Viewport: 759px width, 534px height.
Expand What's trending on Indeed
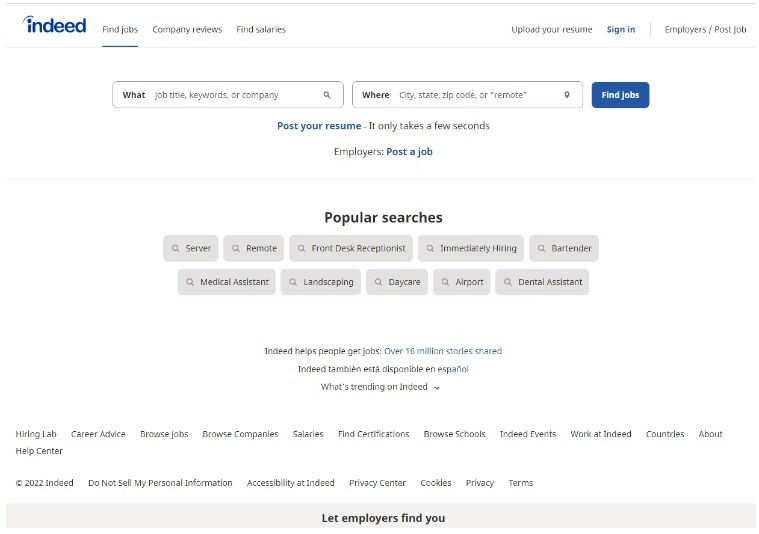pyautogui.click(x=380, y=387)
